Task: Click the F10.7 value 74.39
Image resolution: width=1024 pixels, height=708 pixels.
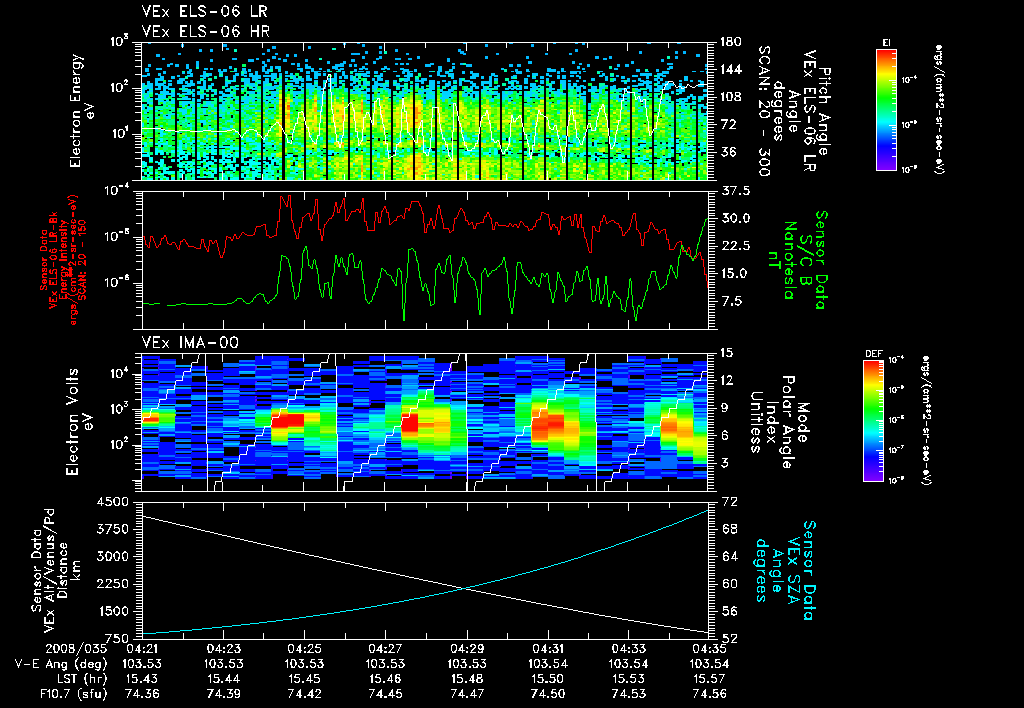Action: click(x=224, y=694)
